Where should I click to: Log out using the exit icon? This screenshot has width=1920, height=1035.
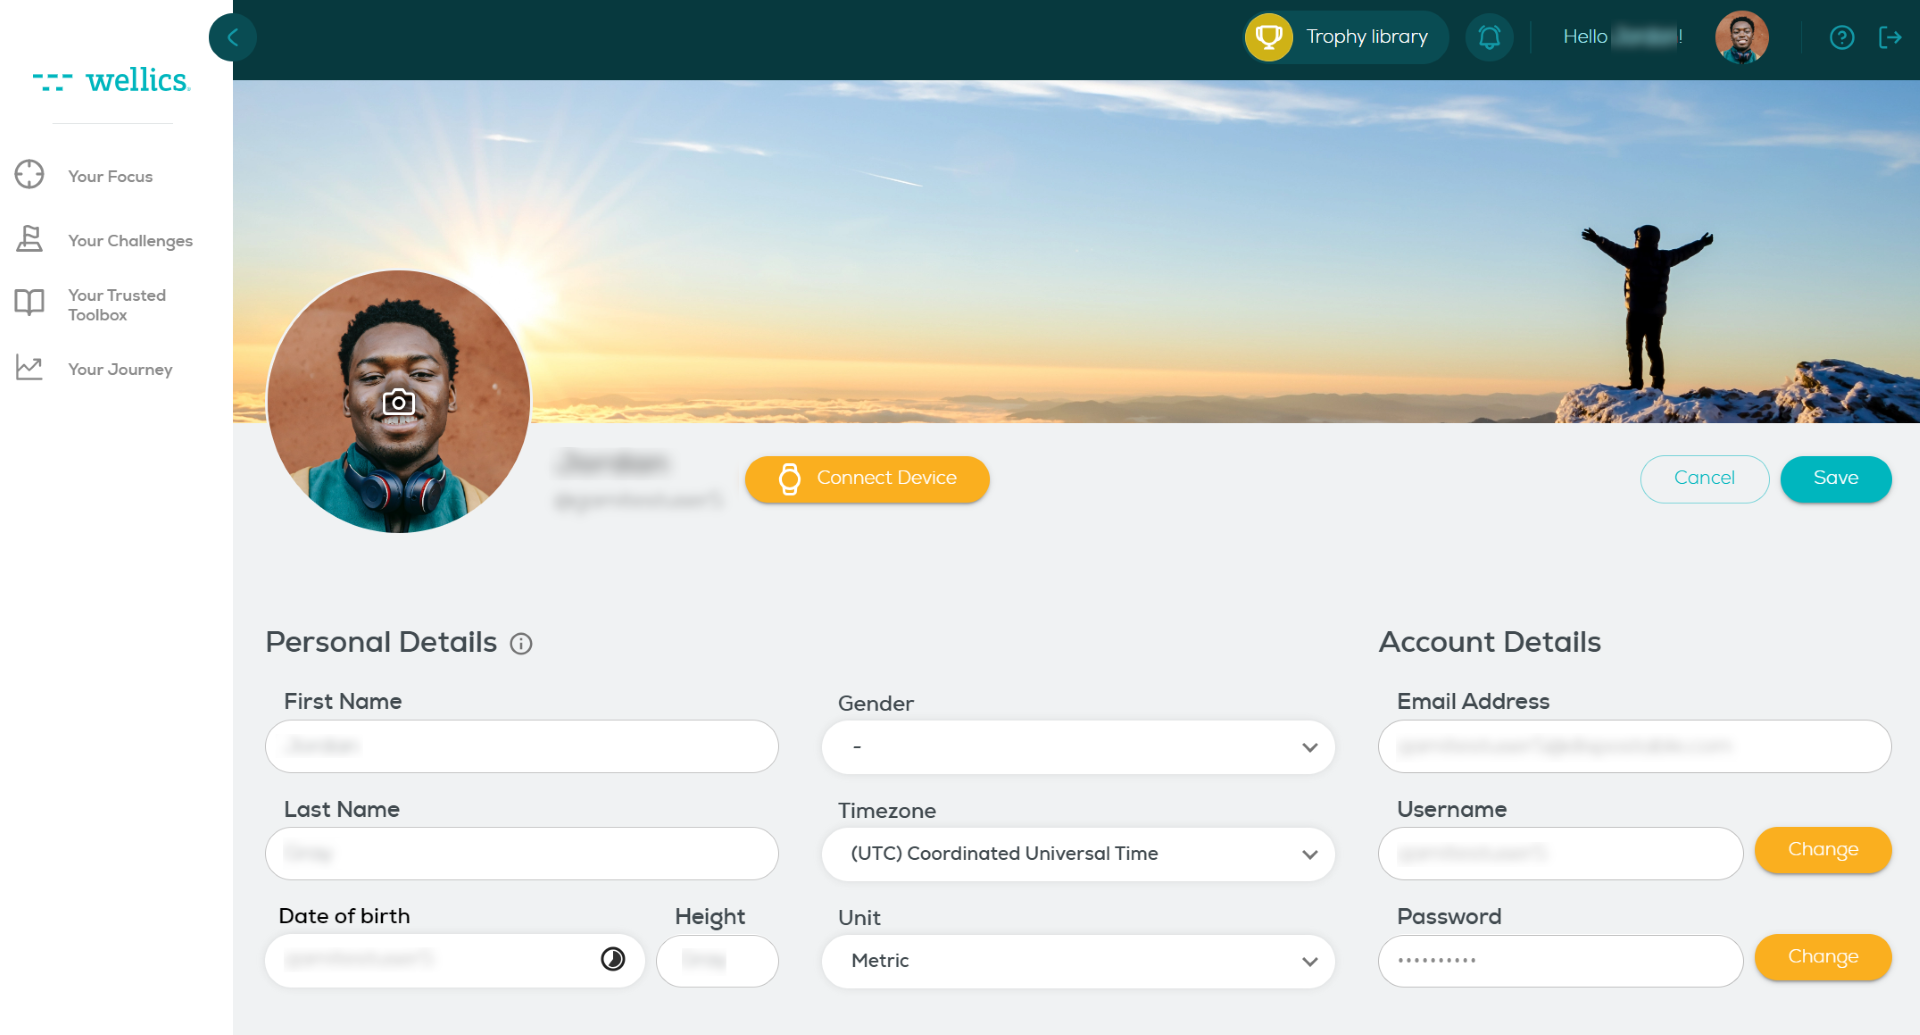1891,37
